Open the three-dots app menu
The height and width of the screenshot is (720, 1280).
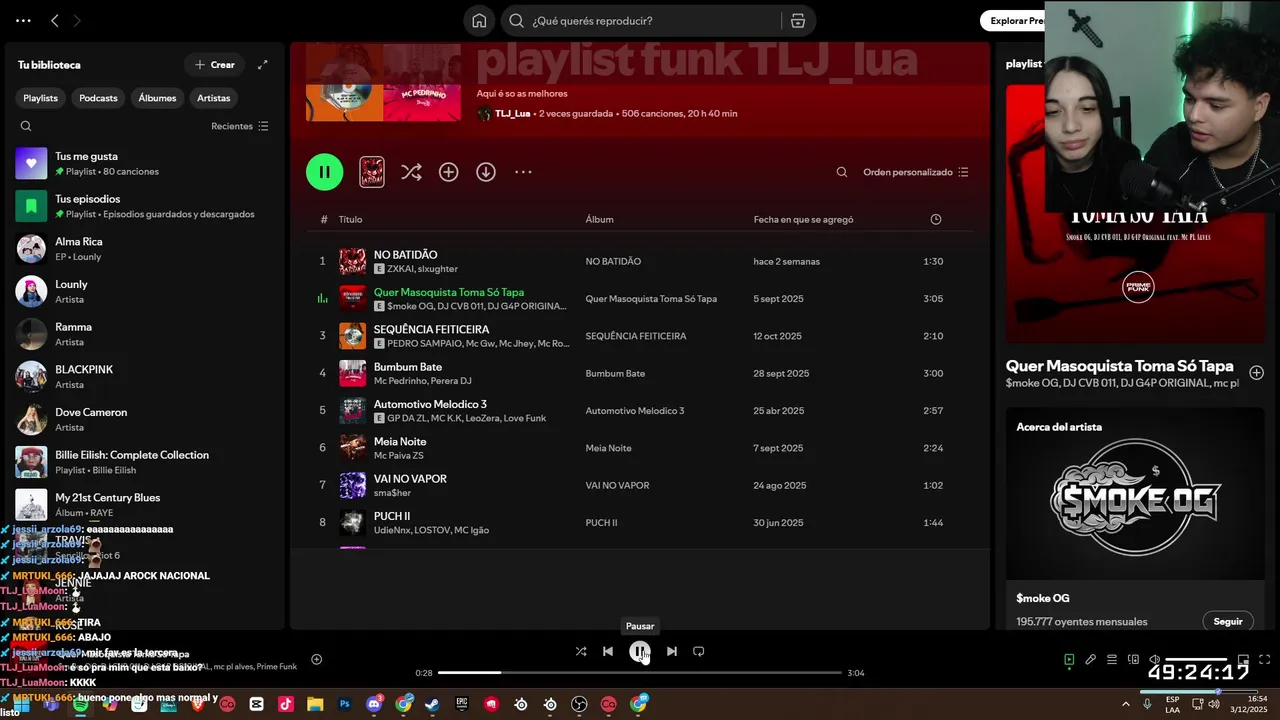[x=23, y=20]
